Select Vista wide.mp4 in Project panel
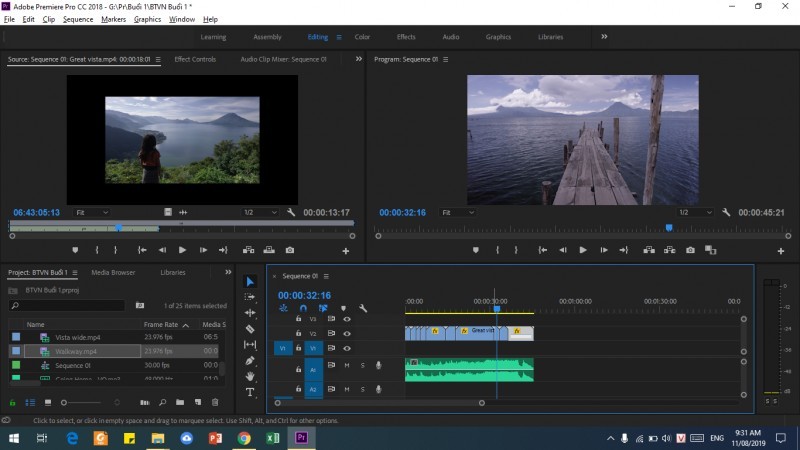The width and height of the screenshot is (800, 450). [78, 337]
